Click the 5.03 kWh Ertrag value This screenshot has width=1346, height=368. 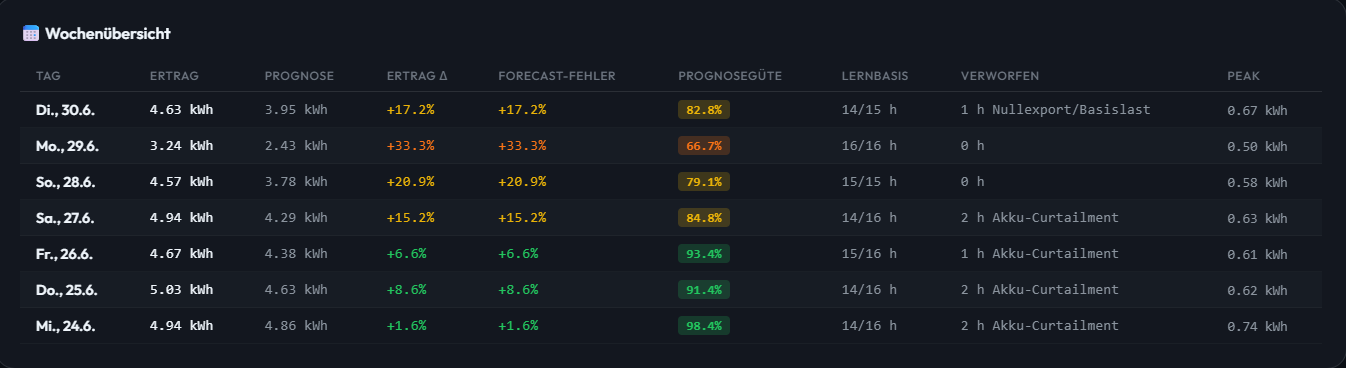pyautogui.click(x=181, y=290)
